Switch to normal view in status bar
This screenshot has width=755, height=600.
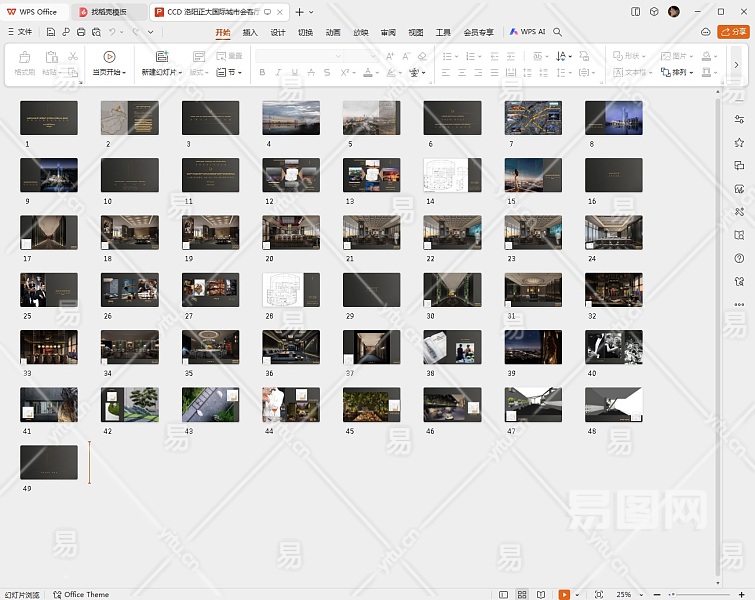click(504, 594)
